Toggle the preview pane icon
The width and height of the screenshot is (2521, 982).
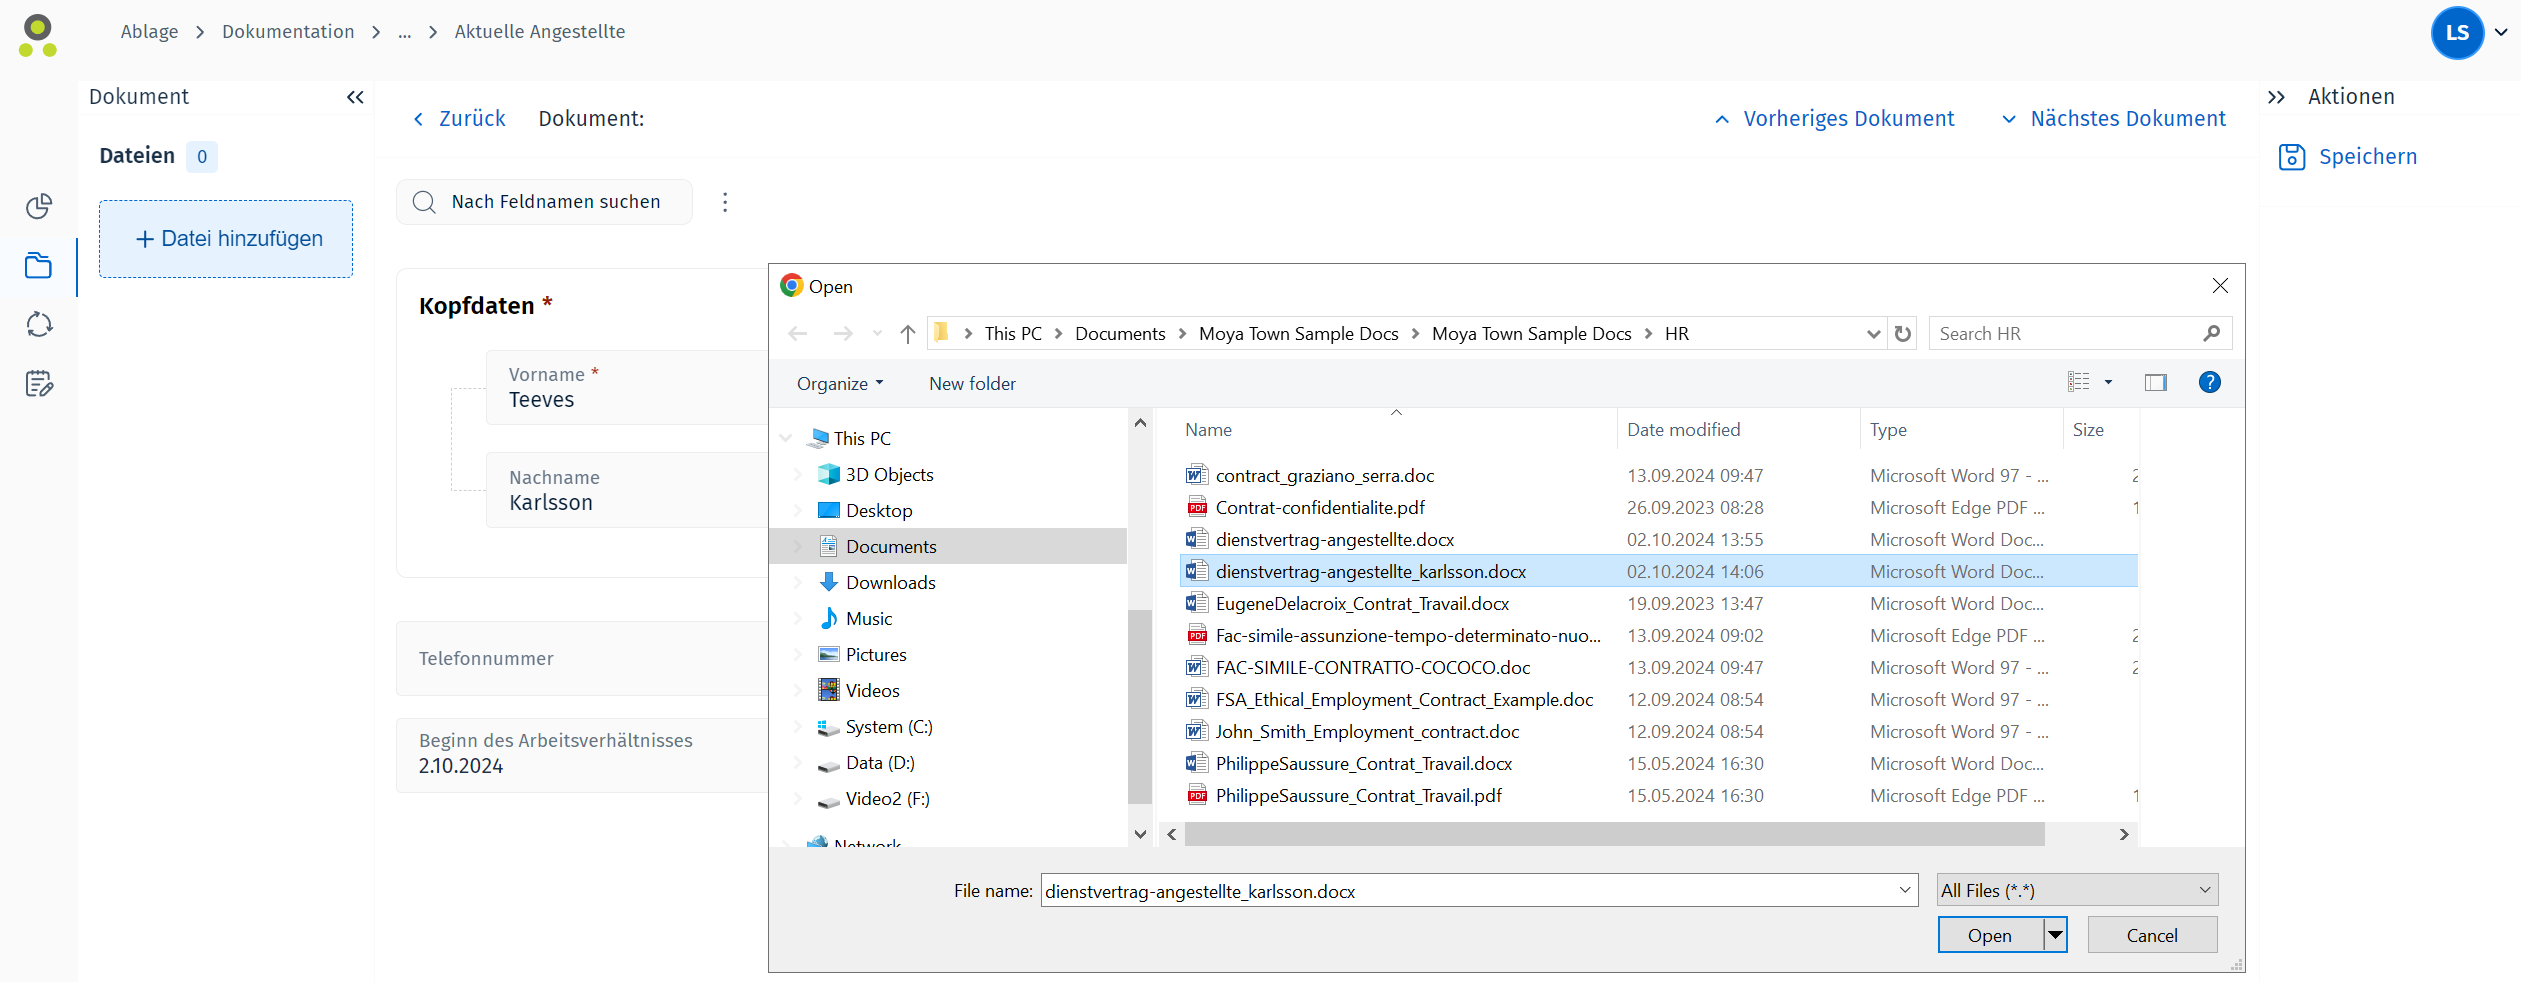2155,382
